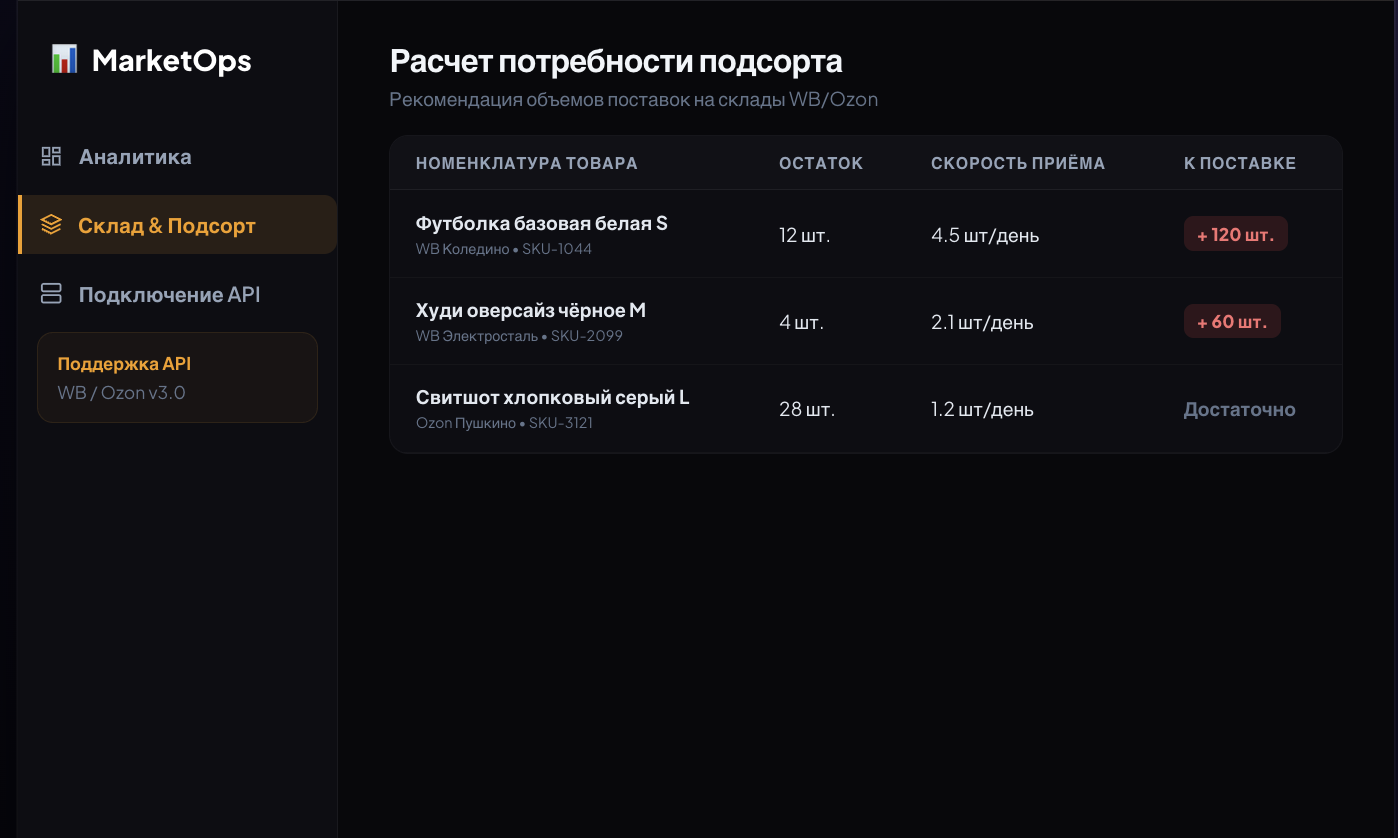Go to Подключение API section
Screen dimensions: 1398x838
point(177,294)
